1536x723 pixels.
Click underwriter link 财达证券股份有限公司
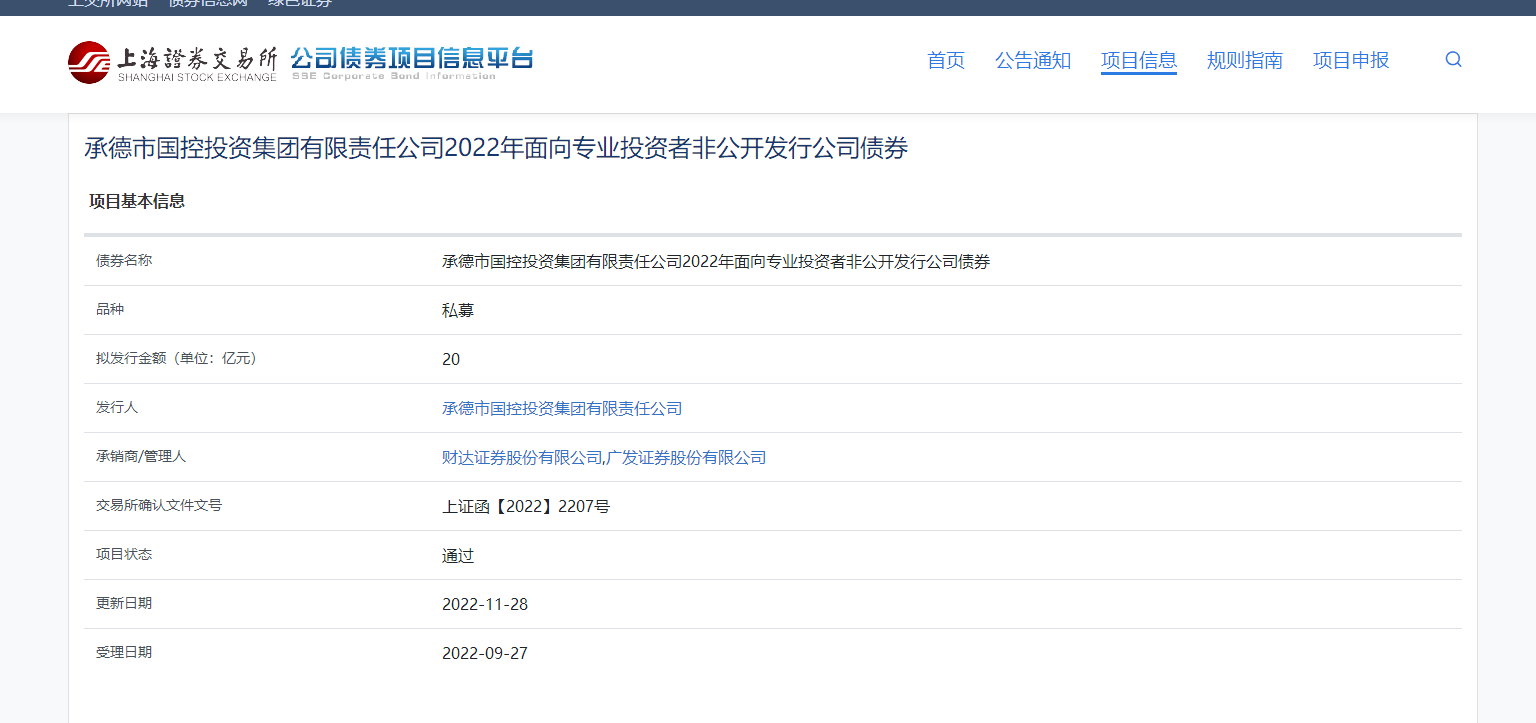pyautogui.click(x=522, y=457)
